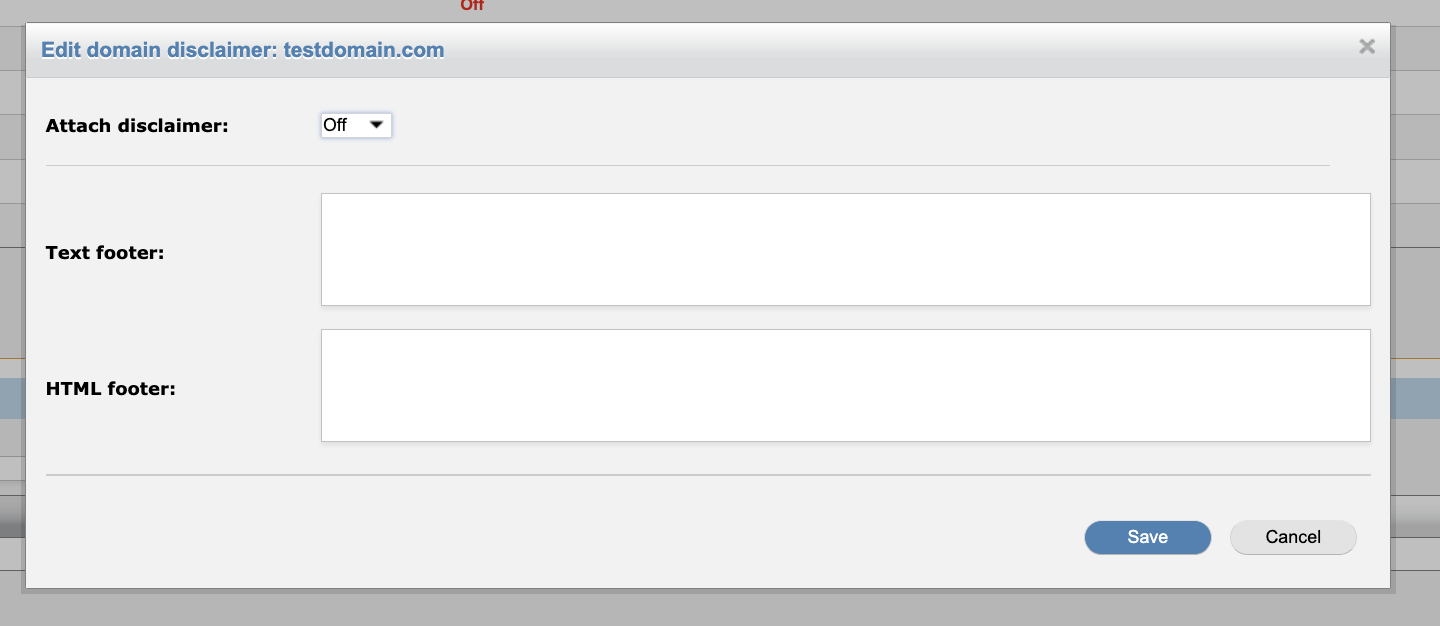Click the dropdown arrow next to Off
The height and width of the screenshot is (626, 1440).
tap(376, 125)
